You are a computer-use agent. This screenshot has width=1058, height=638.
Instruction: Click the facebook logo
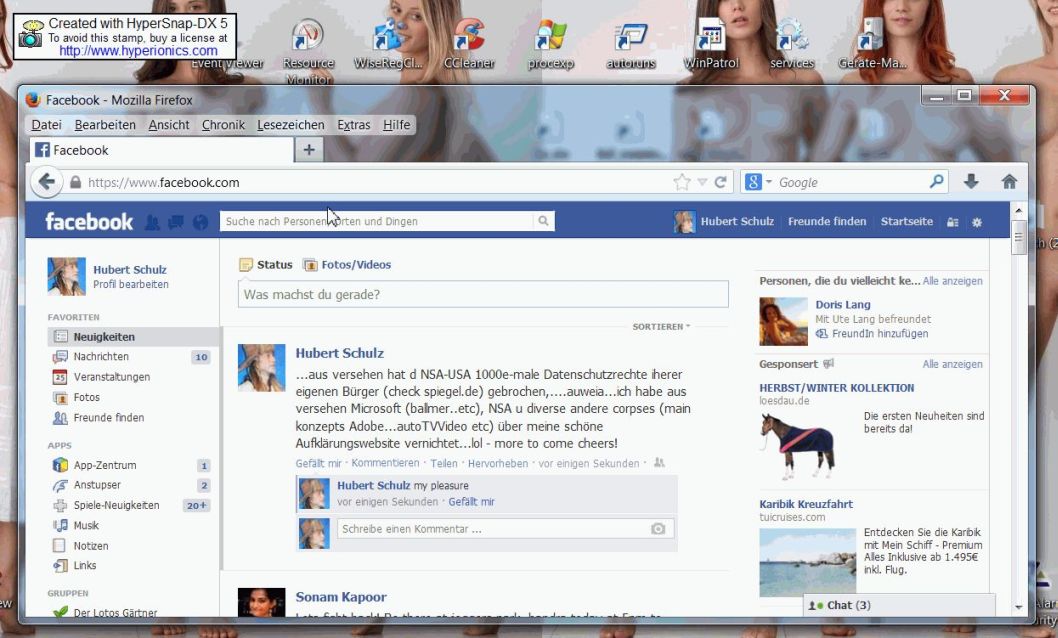click(89, 222)
